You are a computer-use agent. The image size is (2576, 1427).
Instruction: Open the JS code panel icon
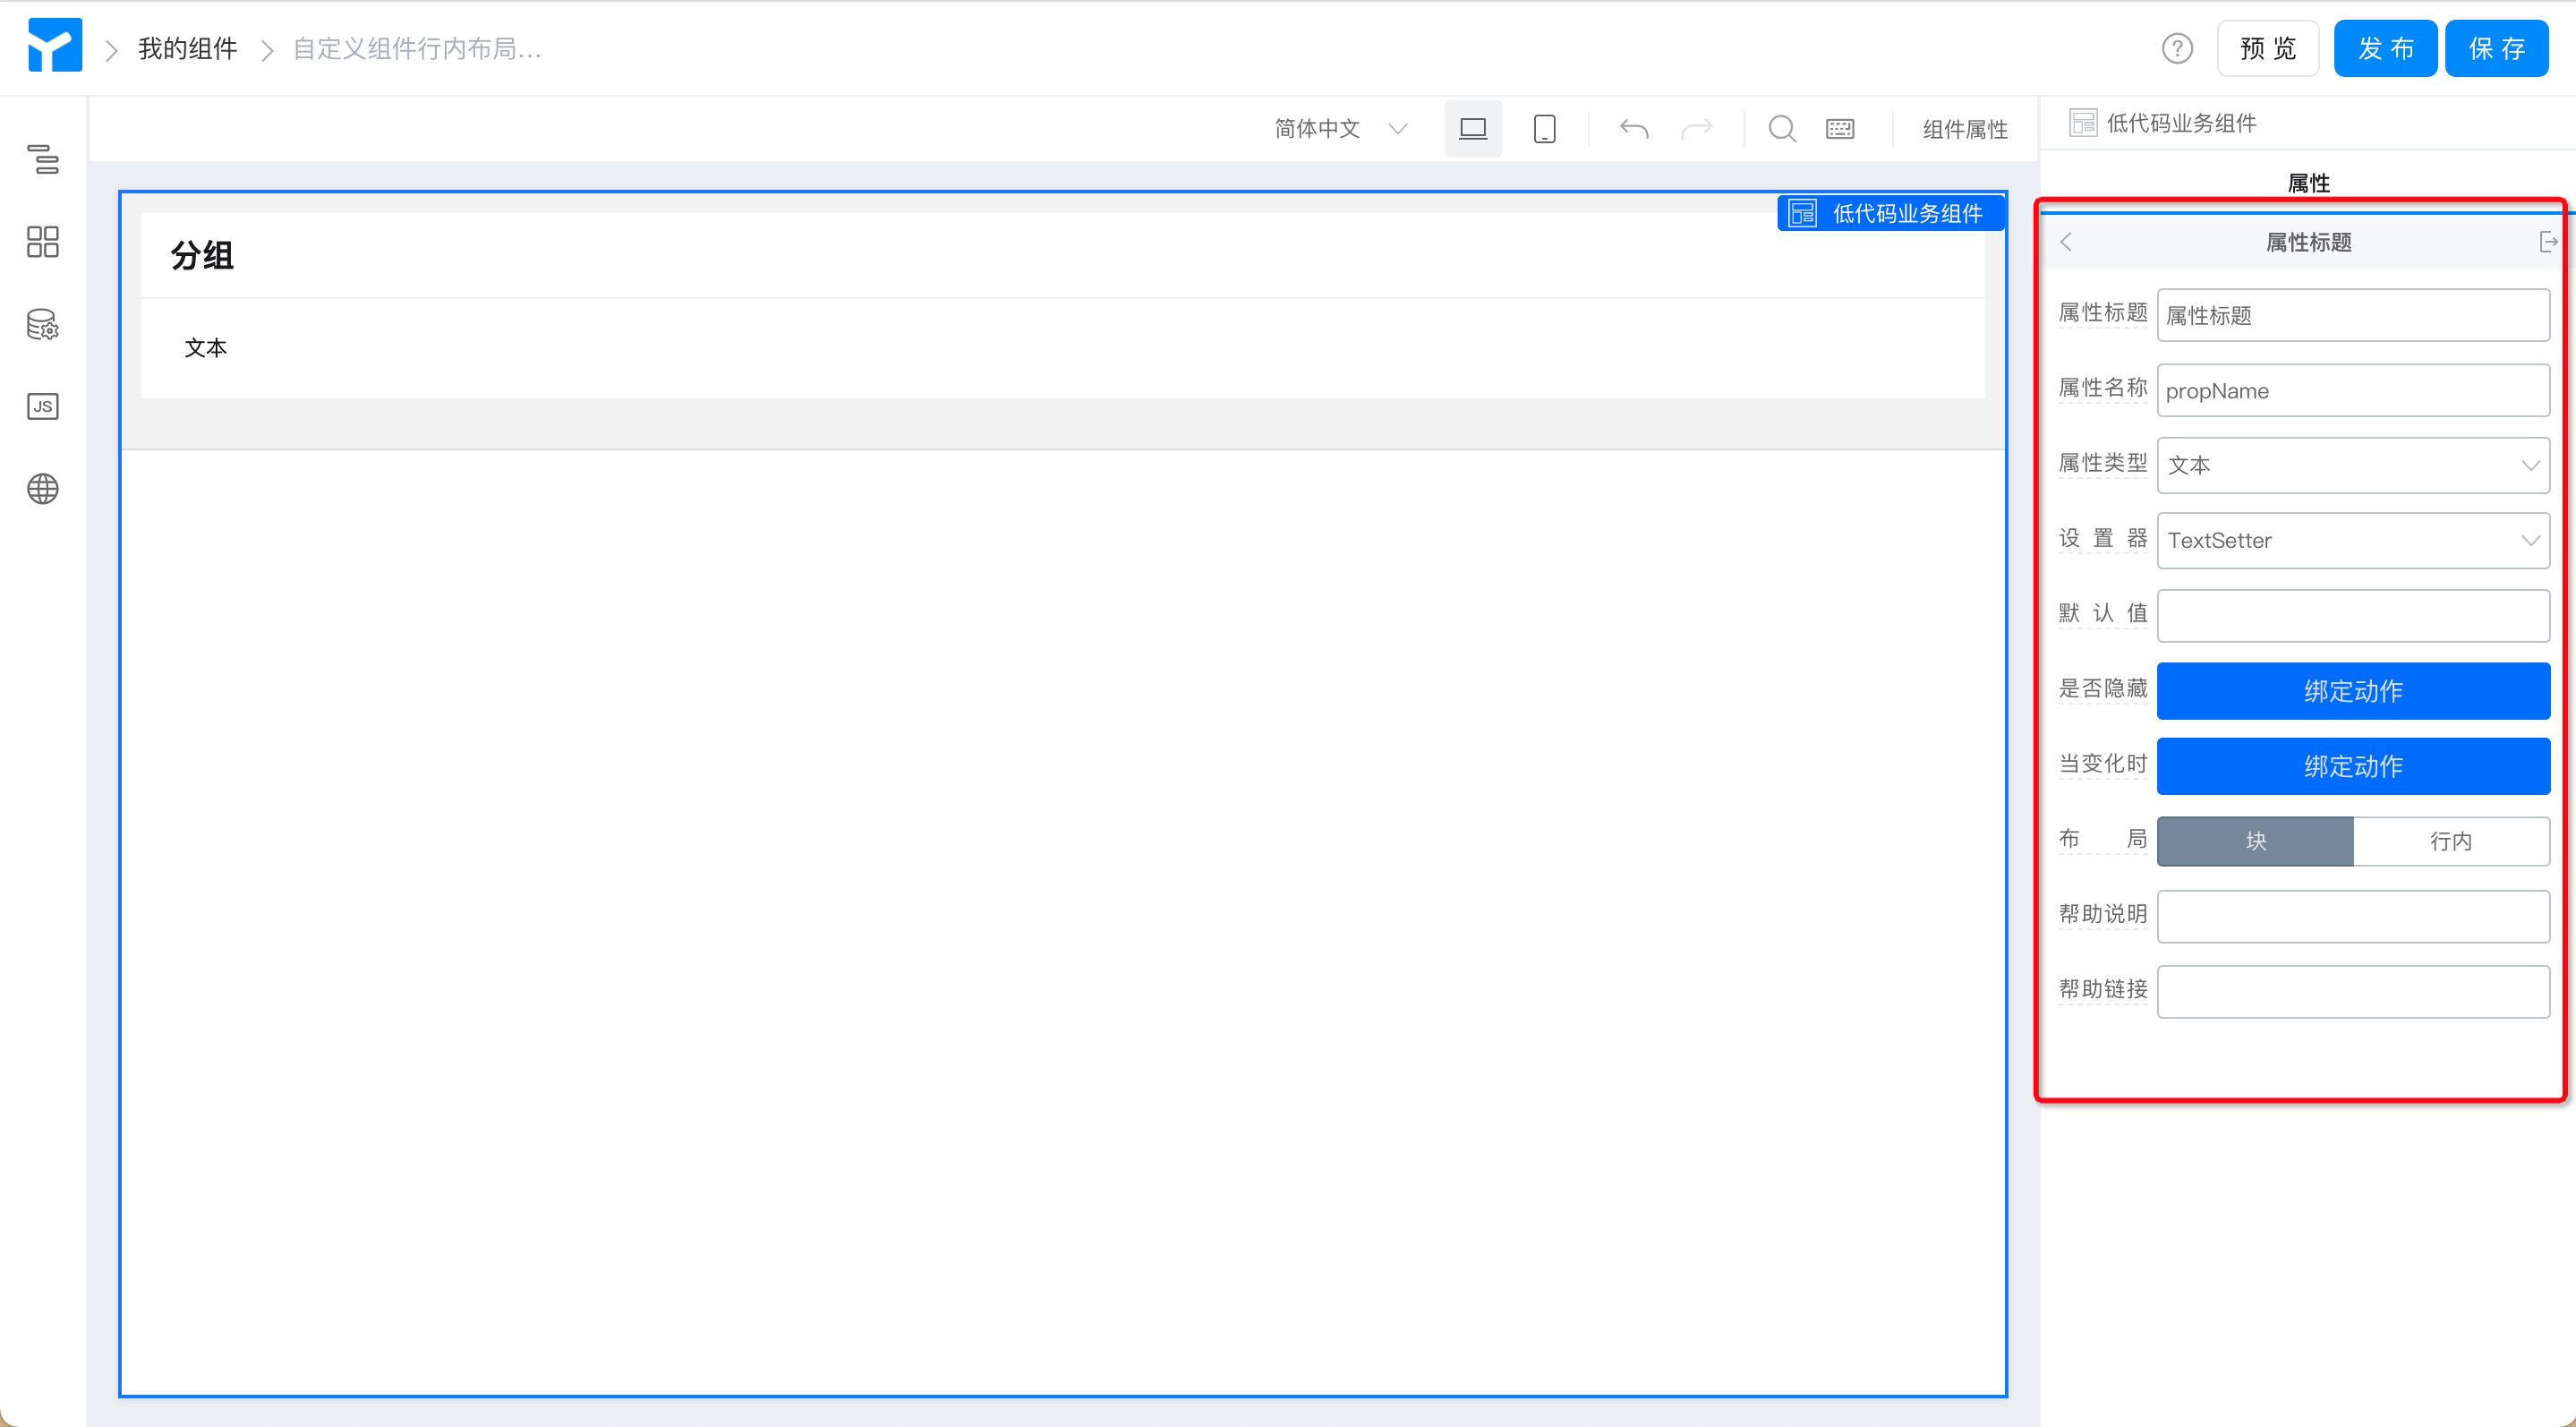[x=43, y=407]
